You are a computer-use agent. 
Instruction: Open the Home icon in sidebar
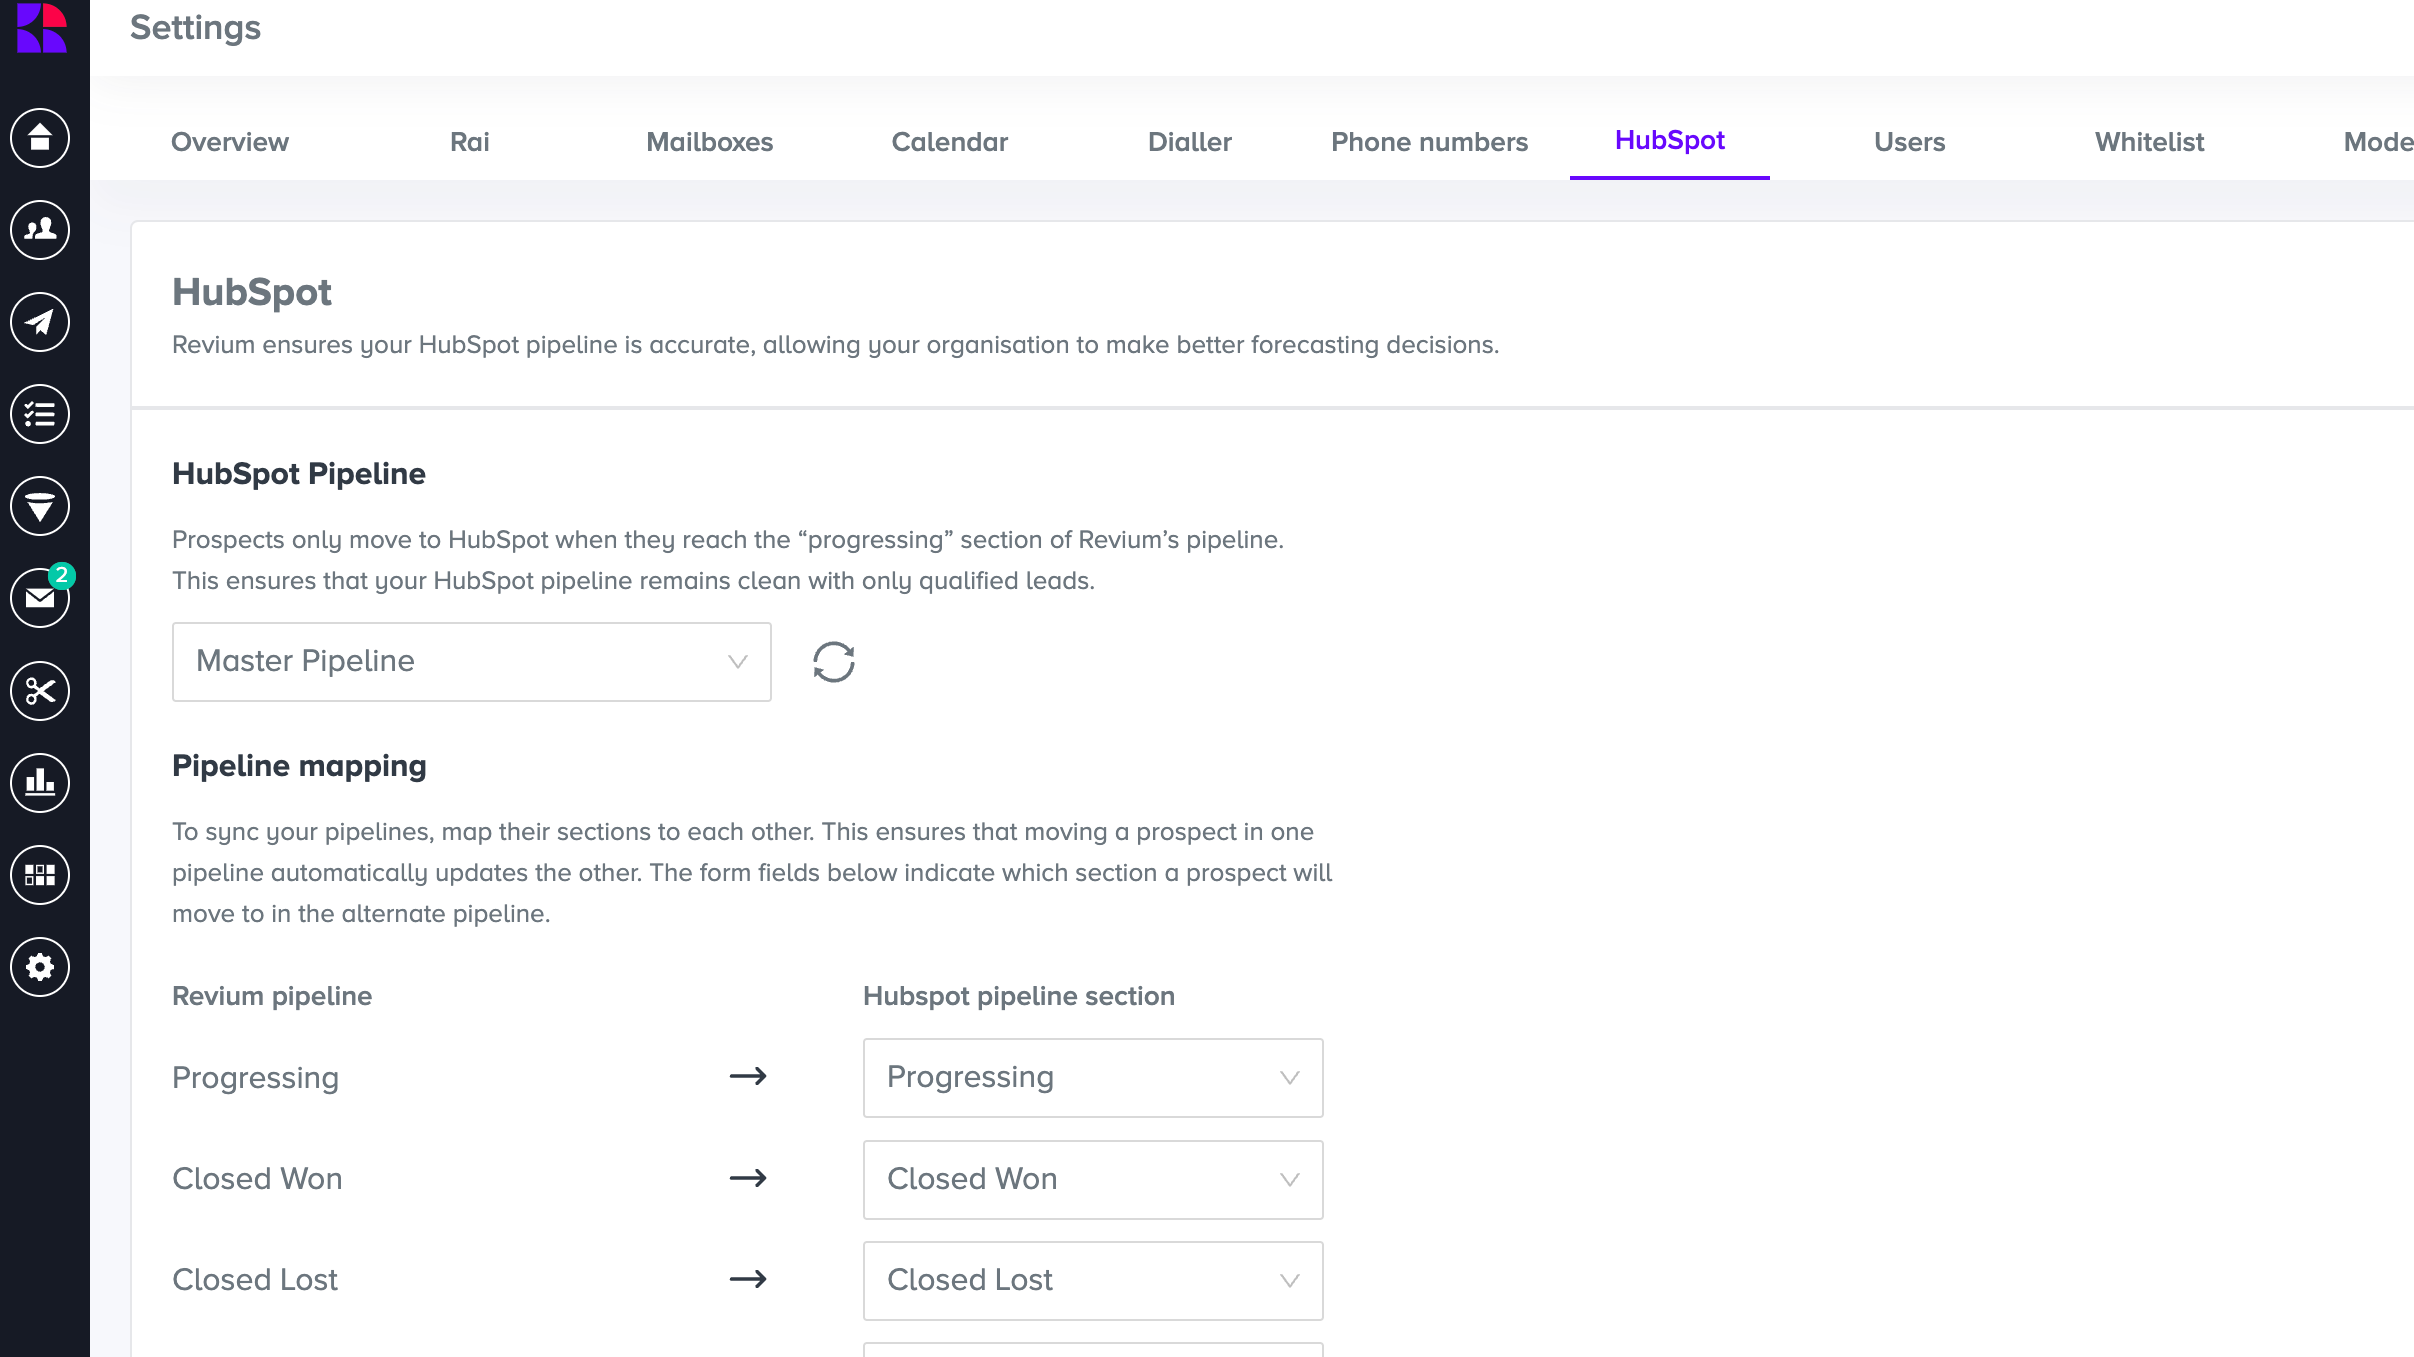pos(40,138)
